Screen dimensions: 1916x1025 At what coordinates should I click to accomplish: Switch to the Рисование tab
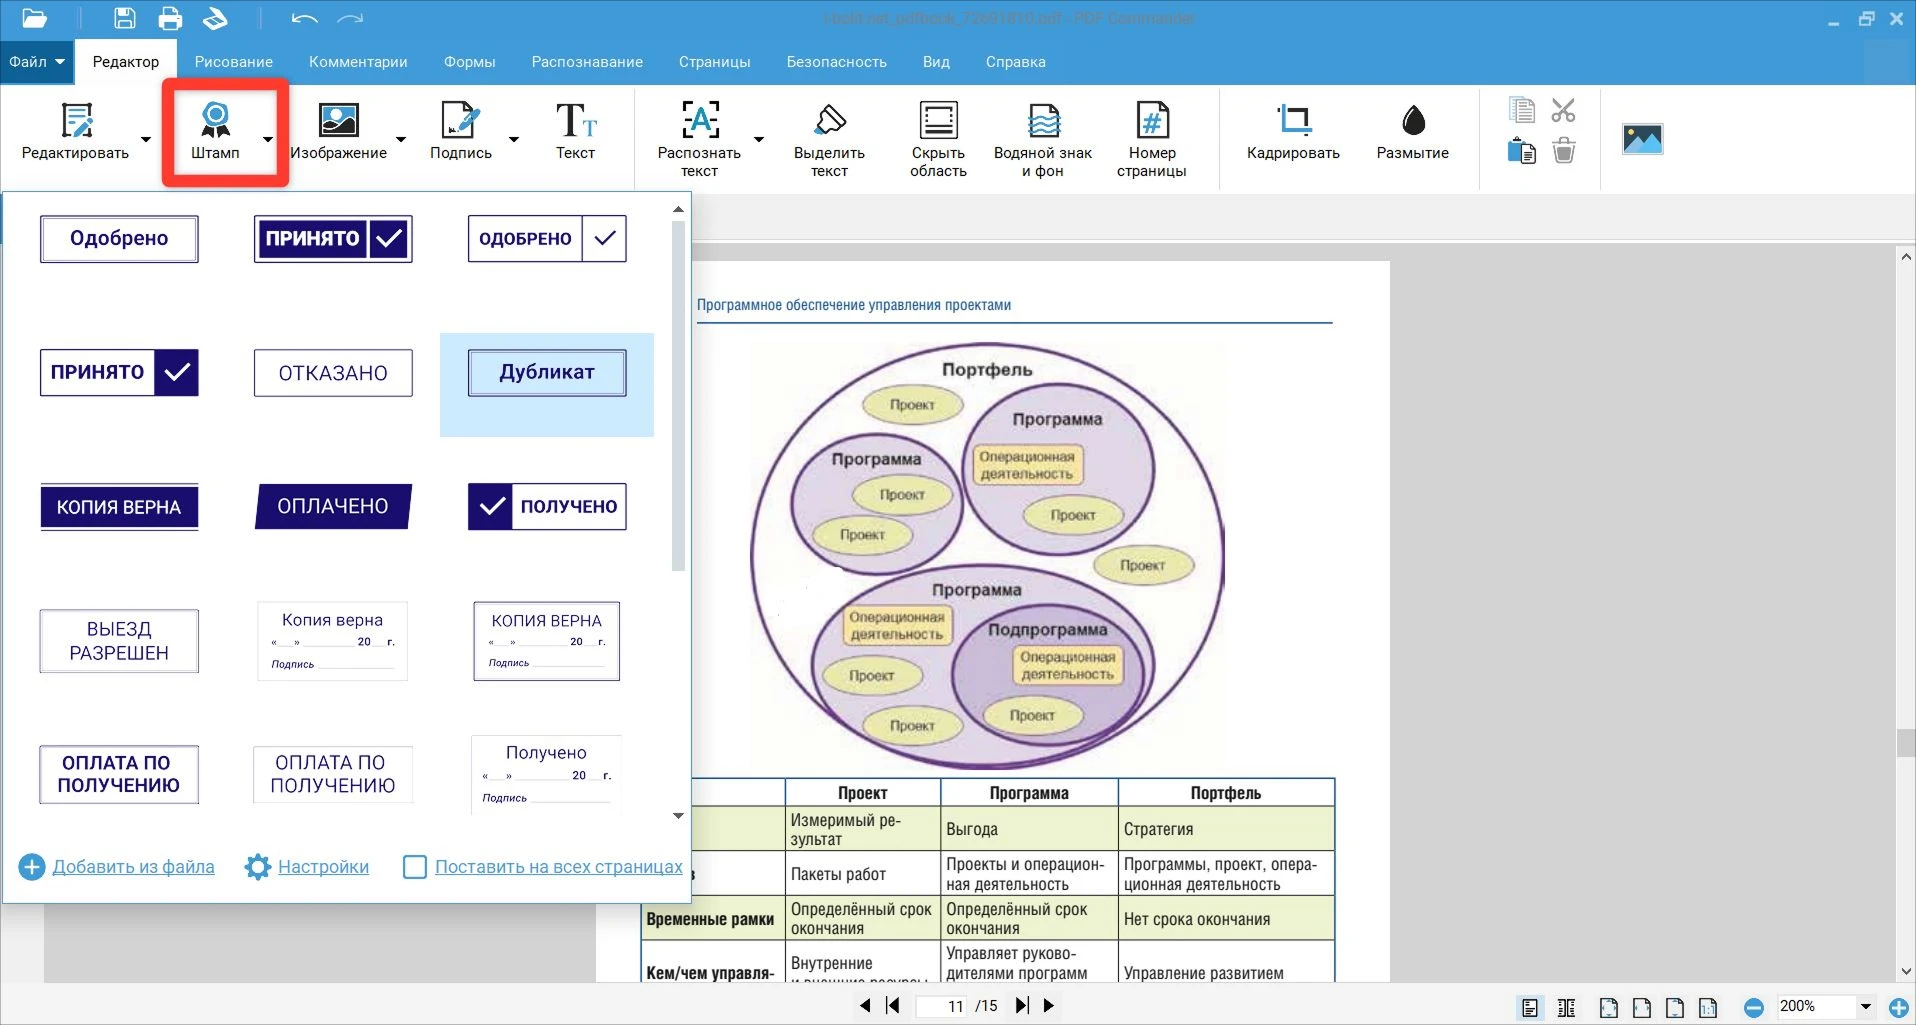[x=233, y=62]
